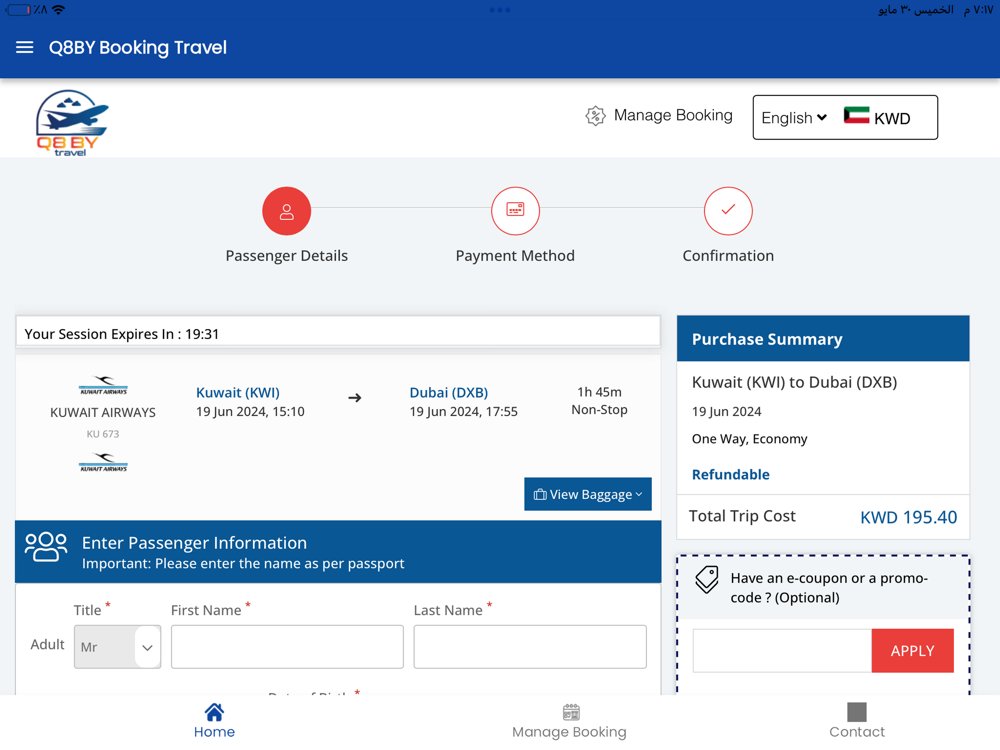Open the English language dropdown

(x=794, y=118)
